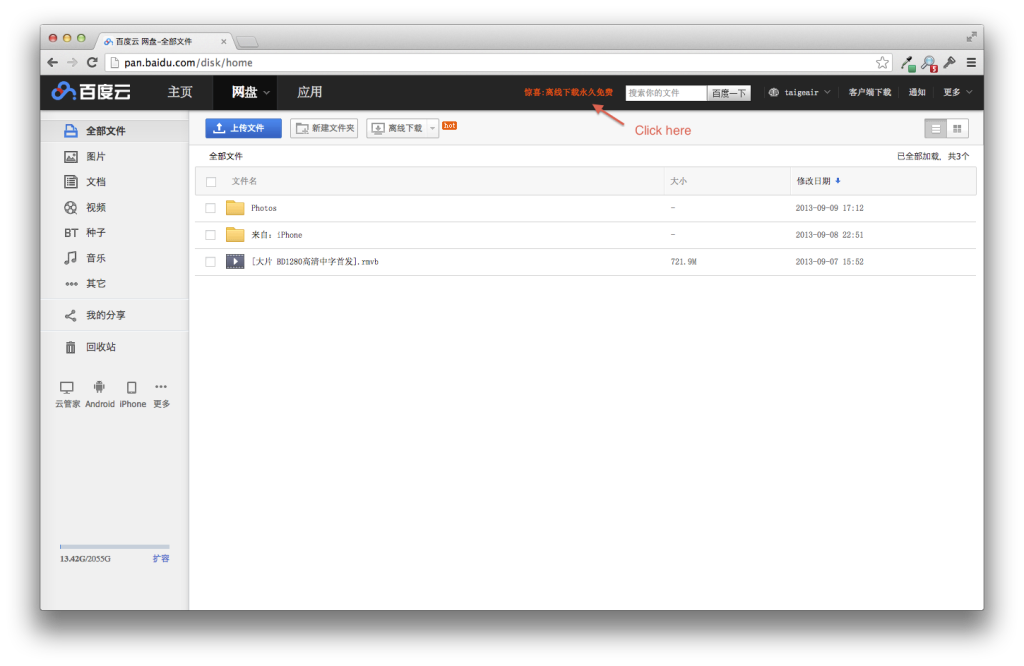Click 客户端下载 link

click(x=869, y=93)
